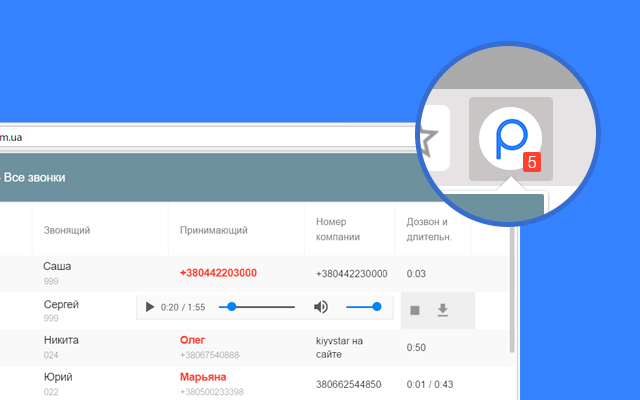
Task: Seek within the recording progress slider
Action: coord(257,307)
